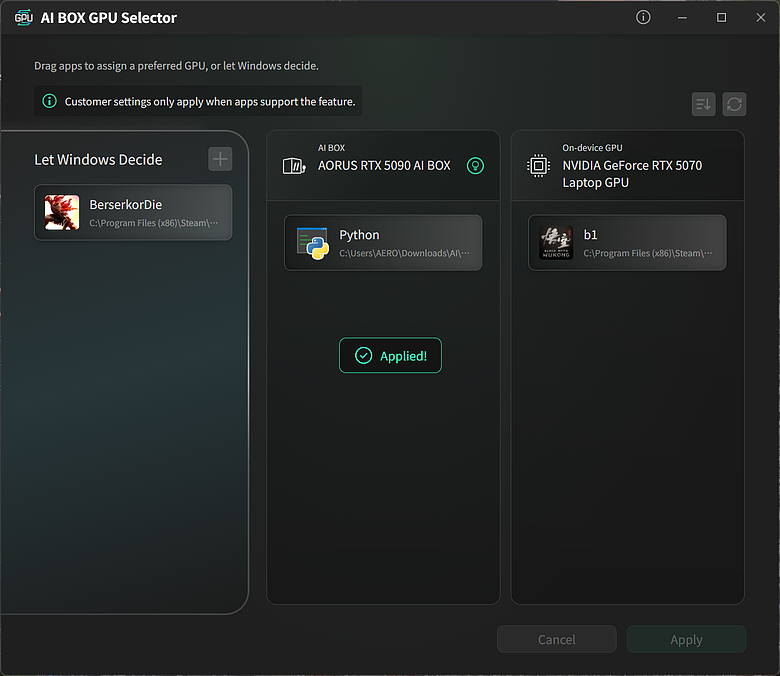Click the Apply button
780x676 pixels.
point(686,639)
